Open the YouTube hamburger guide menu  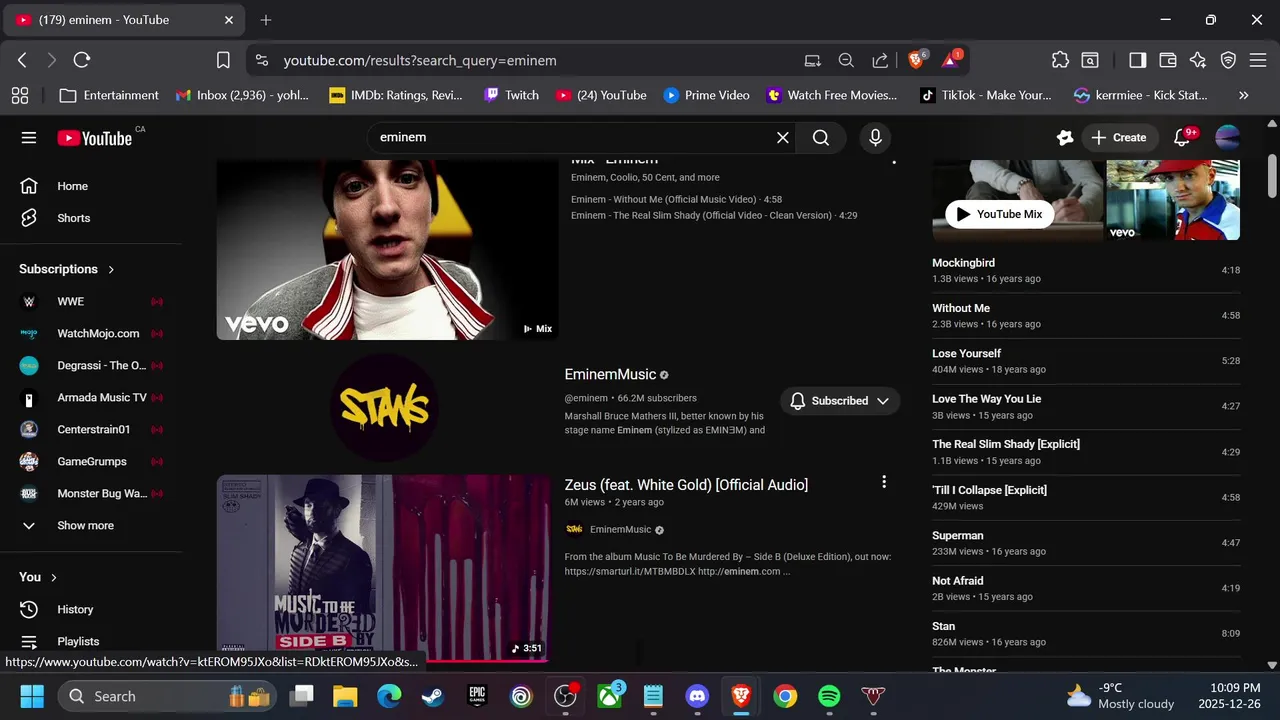click(x=29, y=138)
